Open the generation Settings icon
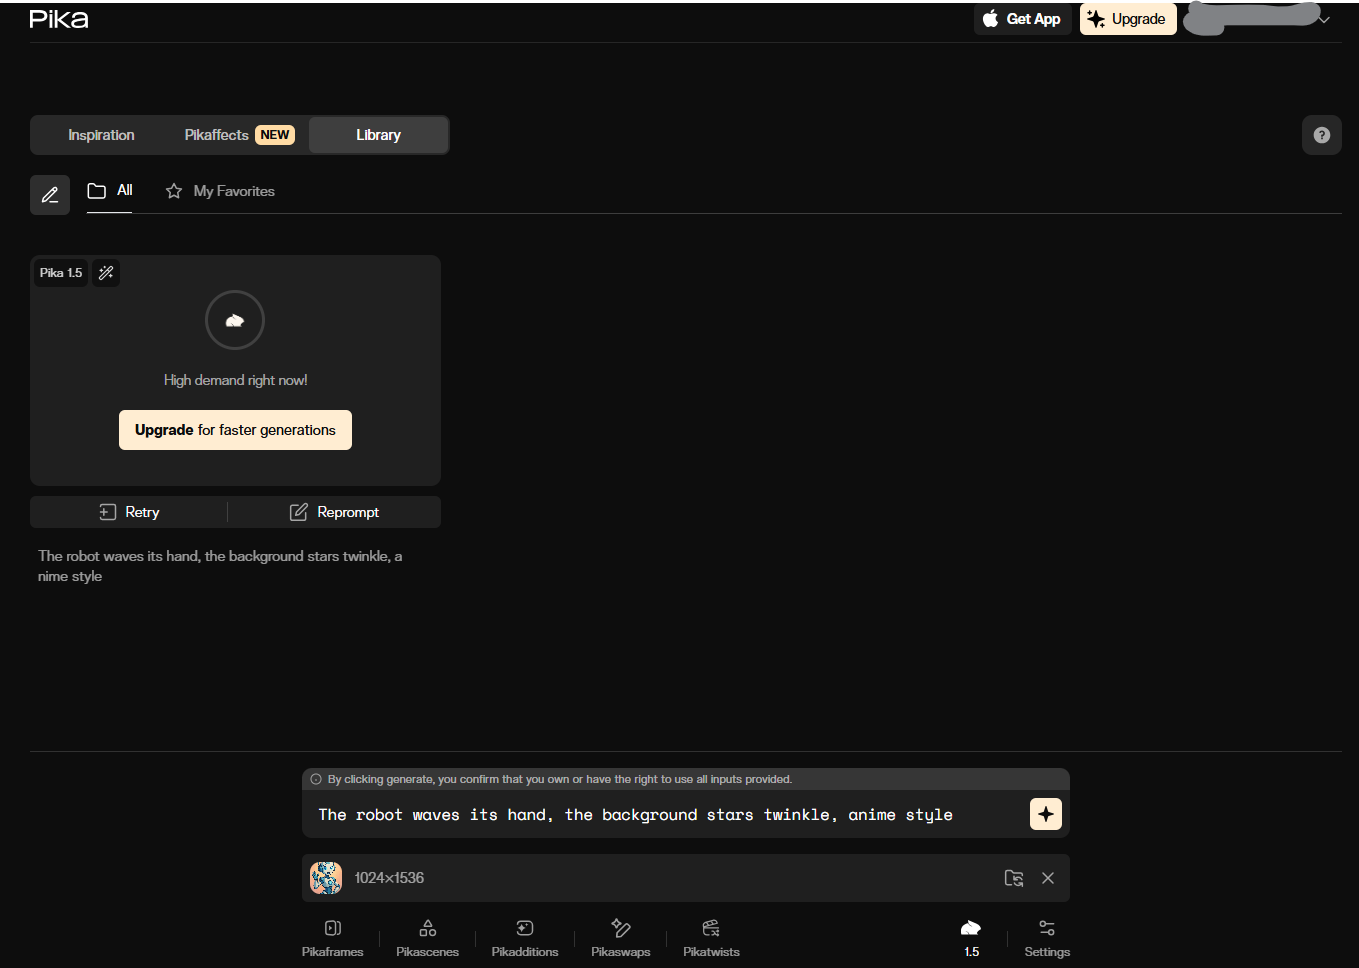 tap(1047, 929)
